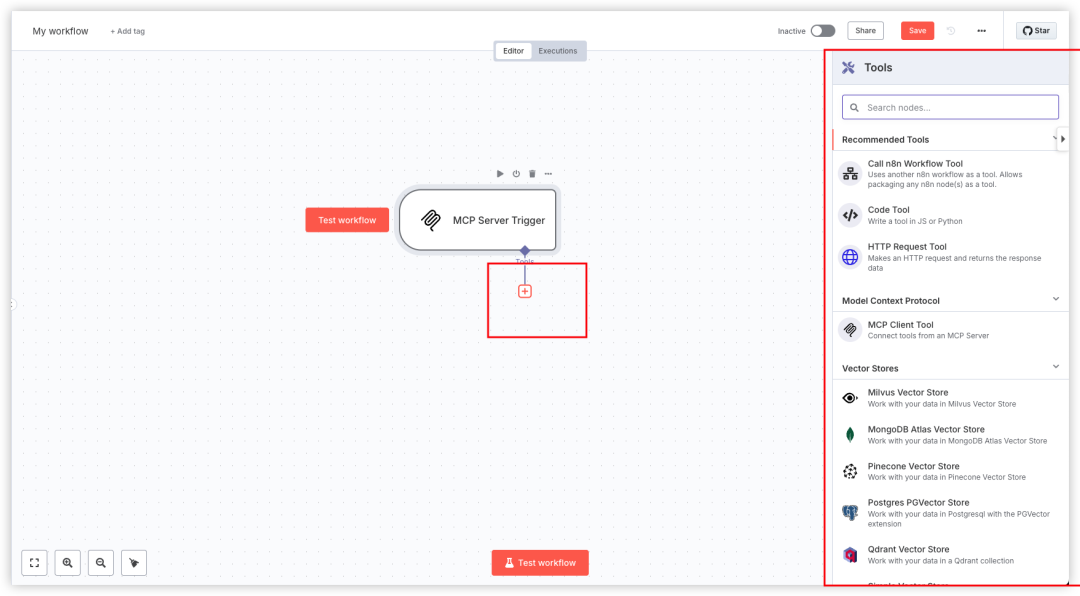The height and width of the screenshot is (596, 1080).
Task: Collapse the Model Context Protocol section
Action: point(1056,299)
